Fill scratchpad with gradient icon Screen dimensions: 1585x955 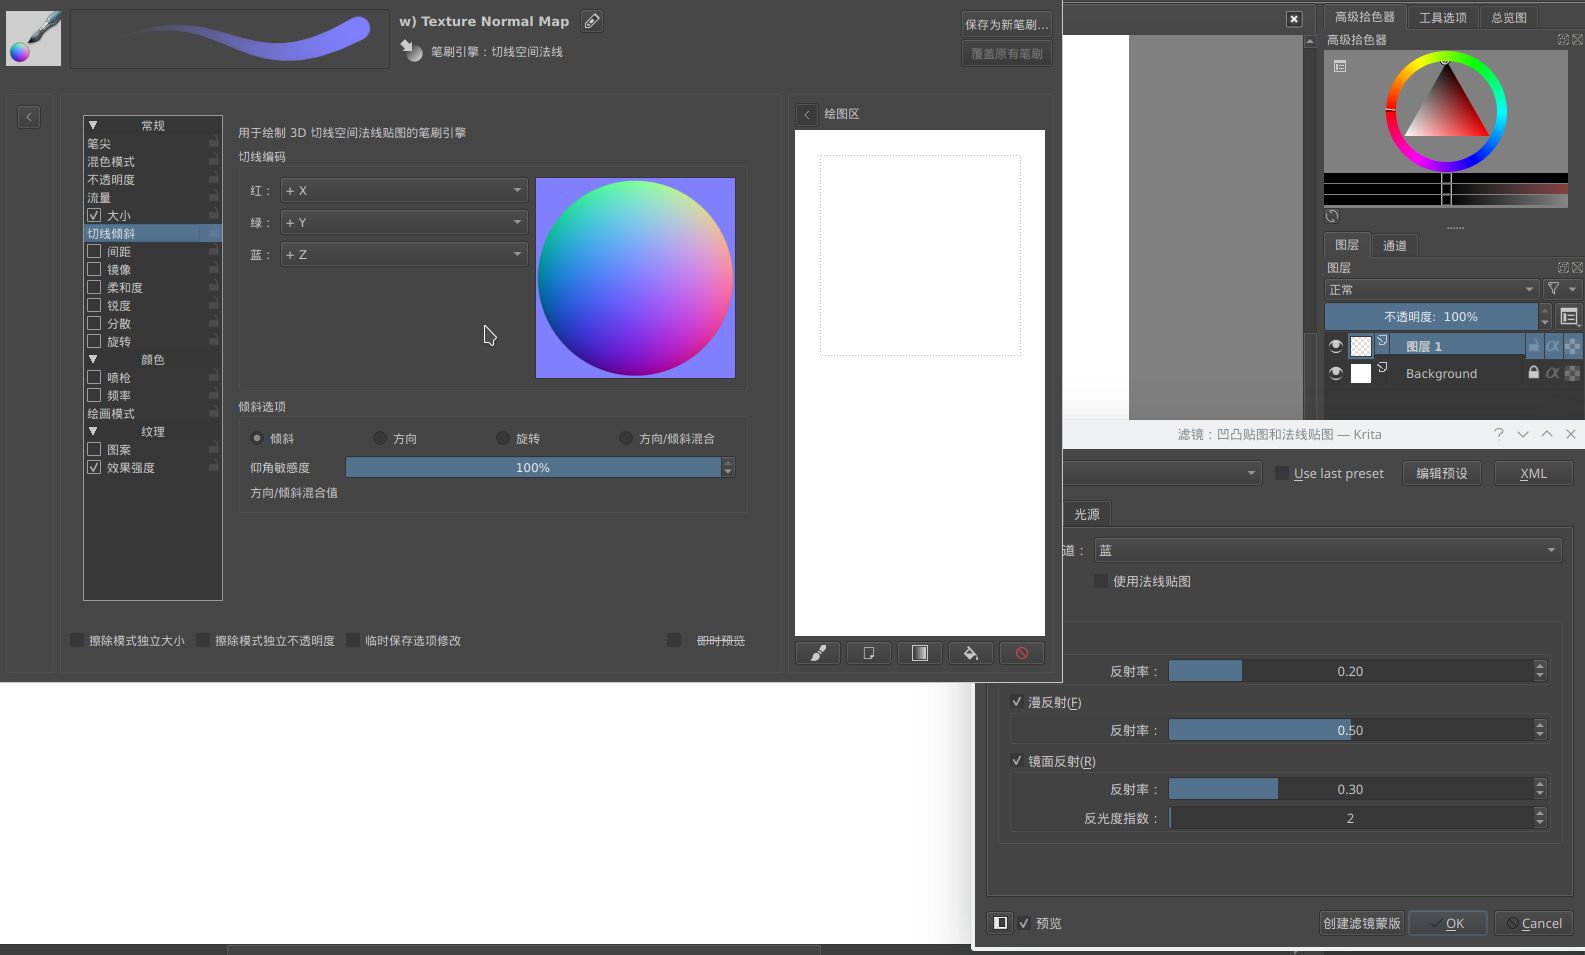click(x=919, y=653)
